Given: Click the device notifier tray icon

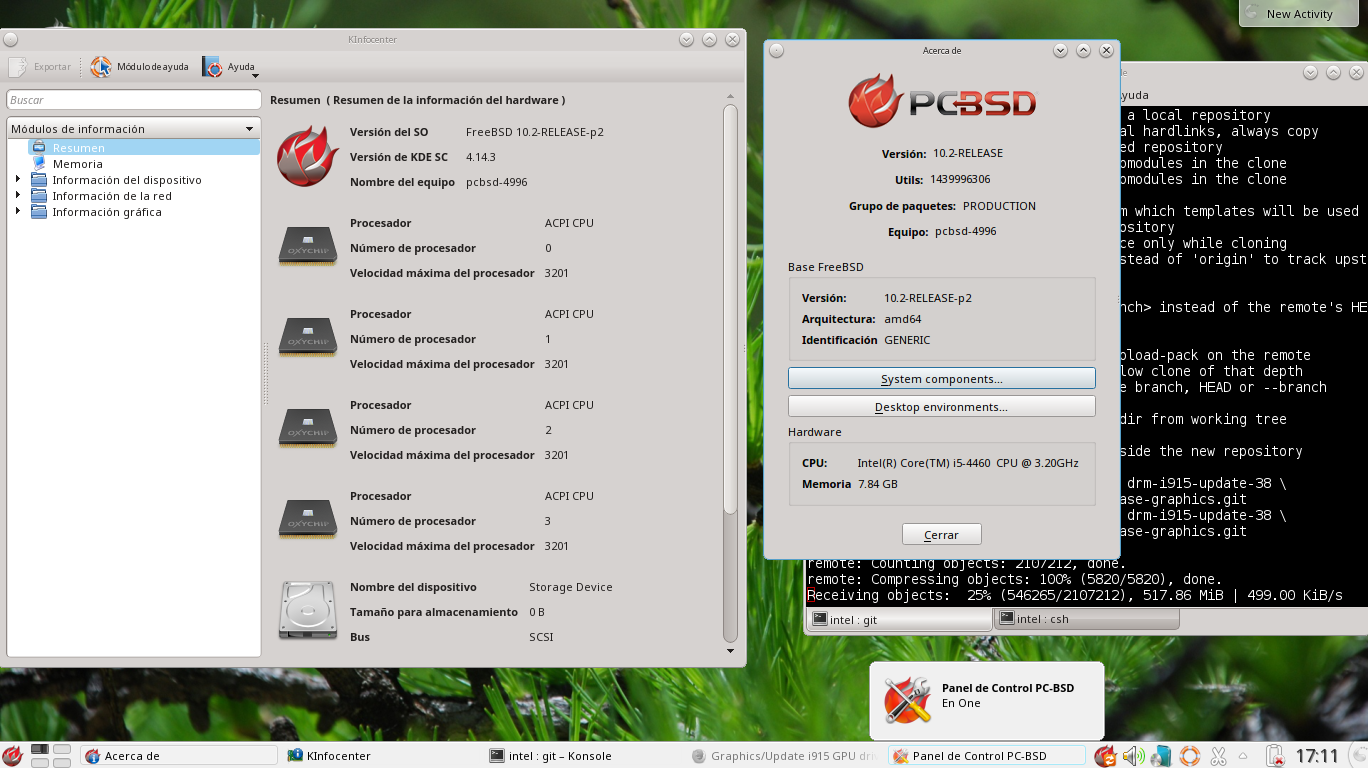Looking at the screenshot, I should pyautogui.click(x=1275, y=756).
